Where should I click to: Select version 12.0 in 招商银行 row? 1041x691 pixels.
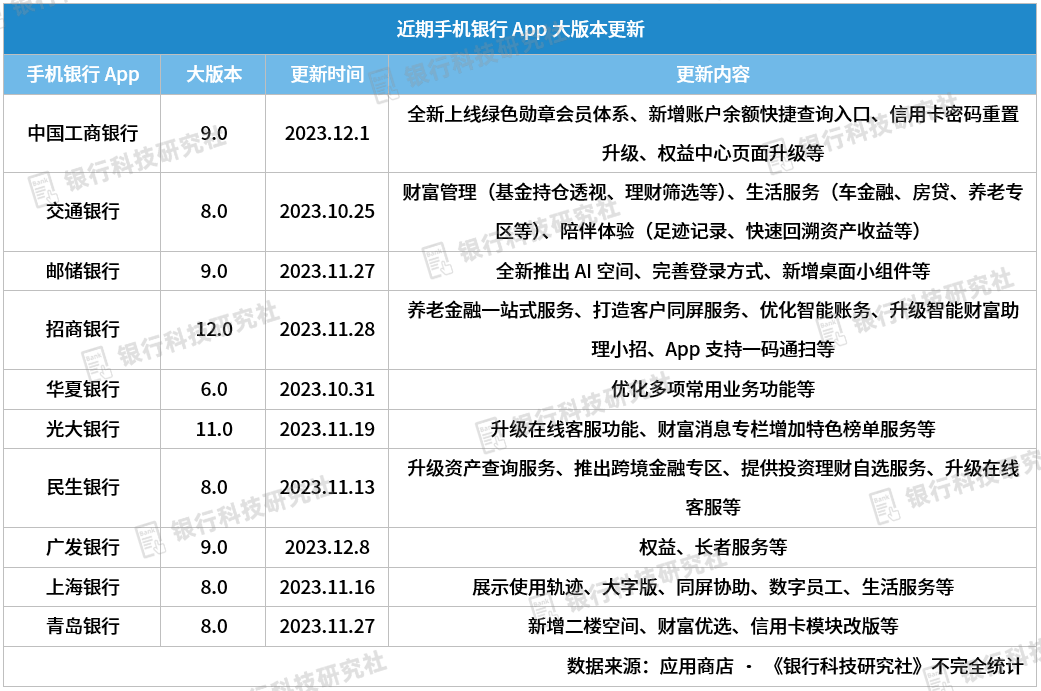tap(214, 329)
